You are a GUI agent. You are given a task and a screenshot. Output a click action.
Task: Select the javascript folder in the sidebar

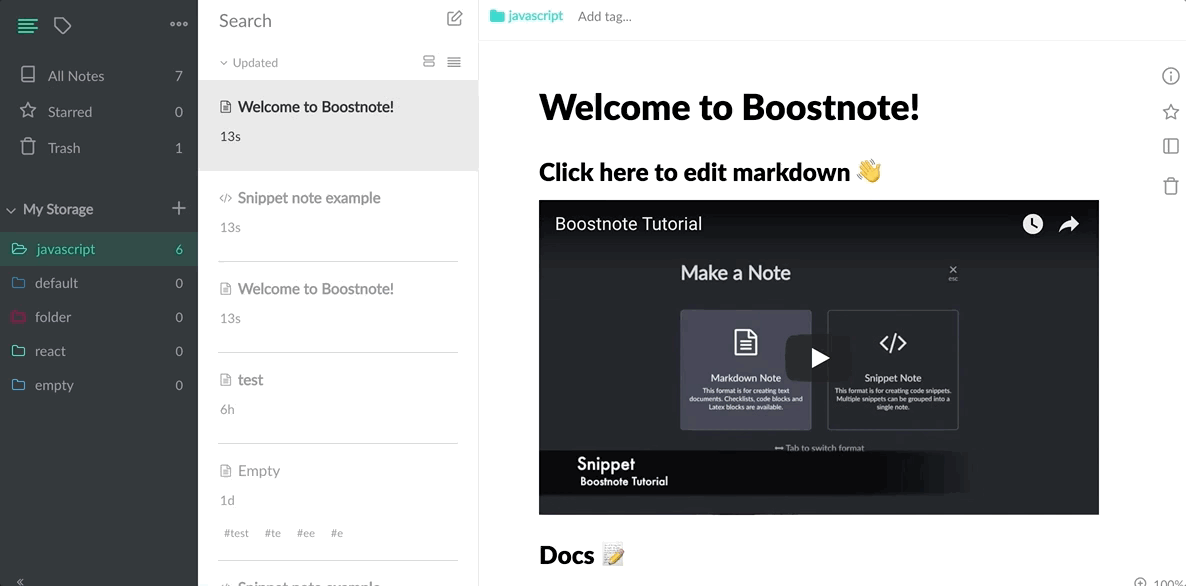point(98,250)
